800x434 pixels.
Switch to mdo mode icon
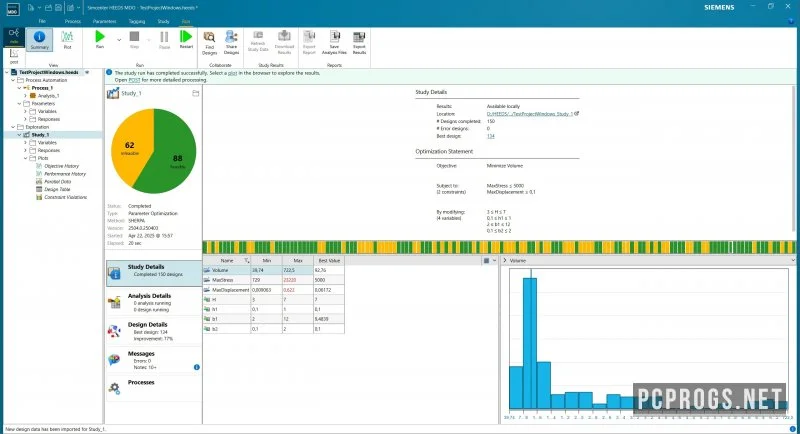(x=14, y=36)
